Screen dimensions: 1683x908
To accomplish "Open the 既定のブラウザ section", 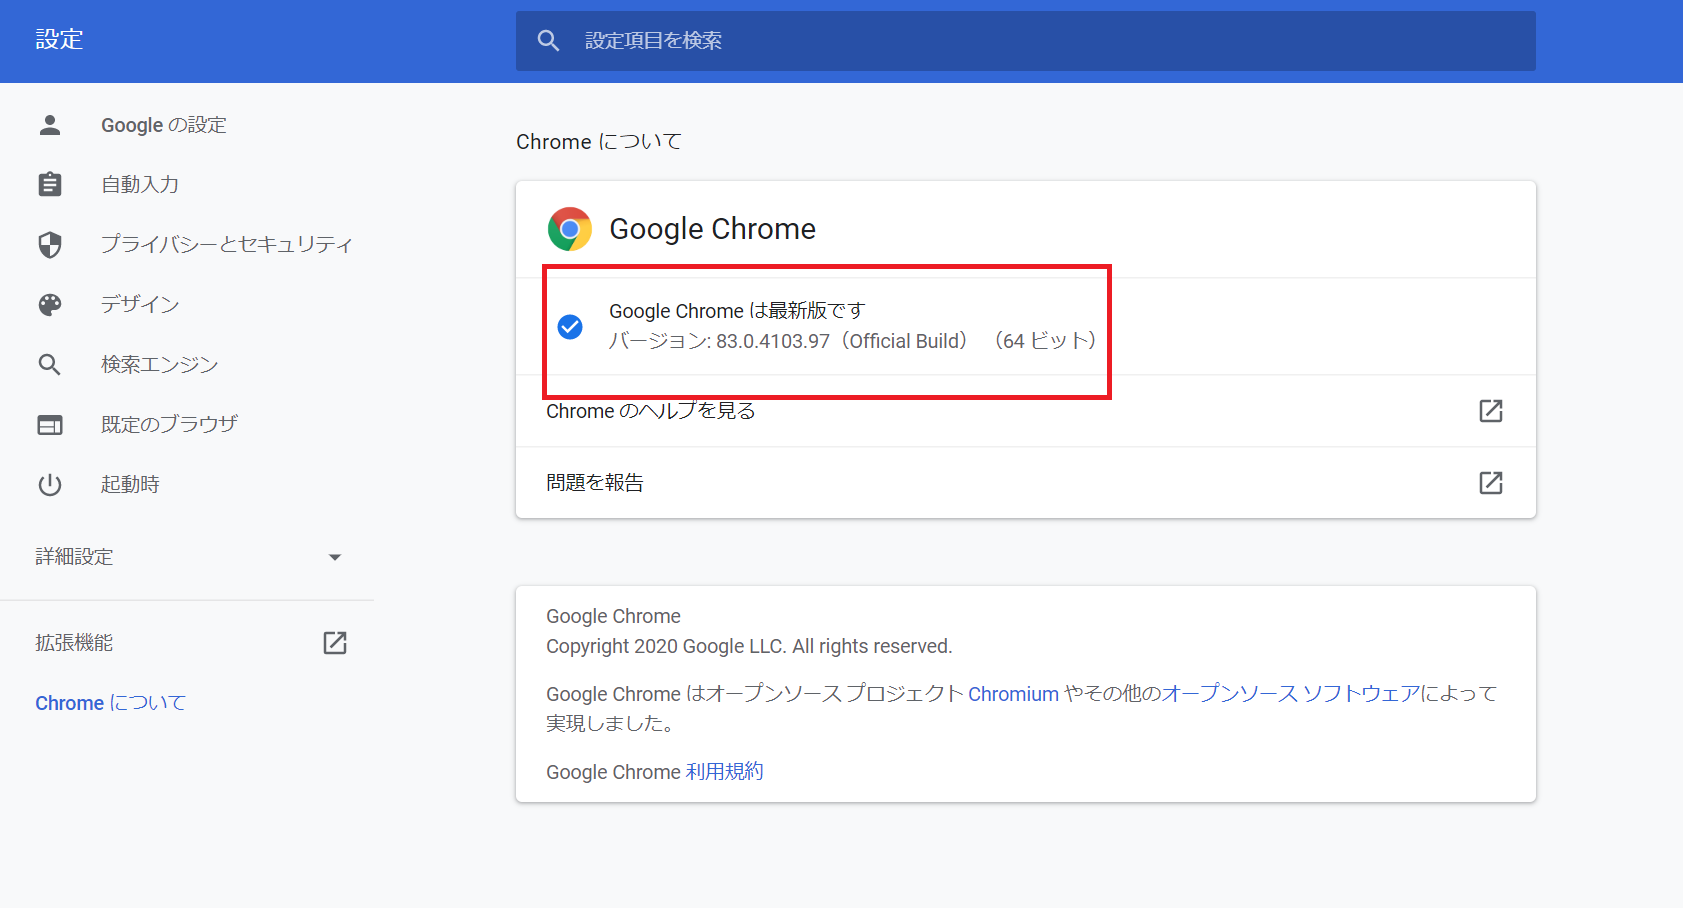I will click(170, 424).
